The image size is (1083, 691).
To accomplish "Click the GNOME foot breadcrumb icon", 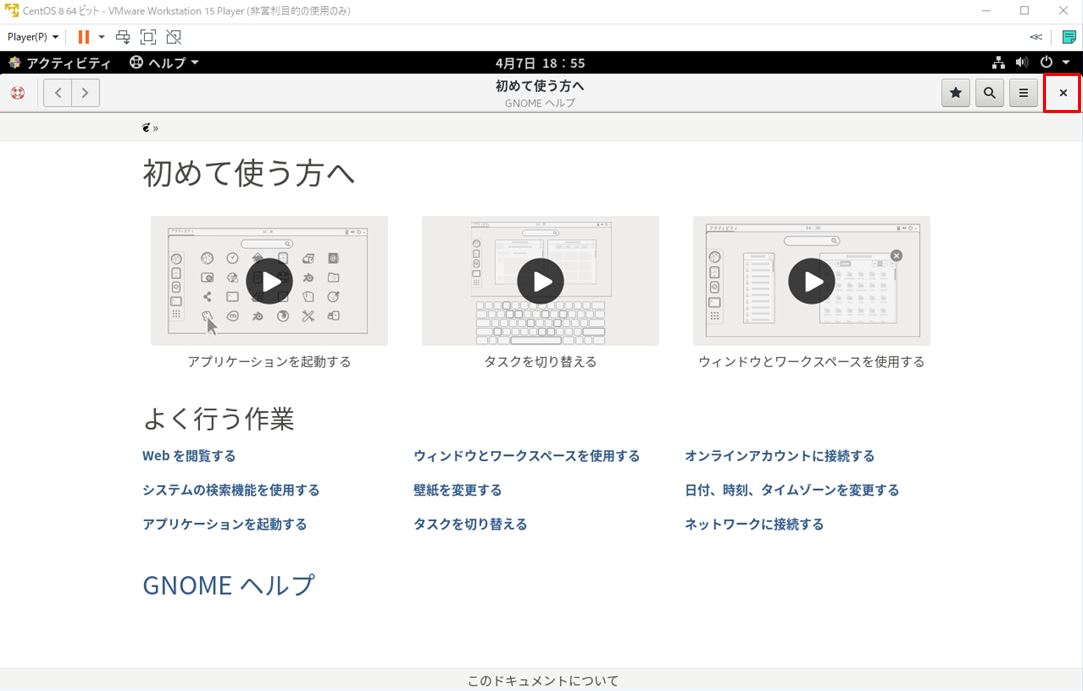I will [x=146, y=128].
